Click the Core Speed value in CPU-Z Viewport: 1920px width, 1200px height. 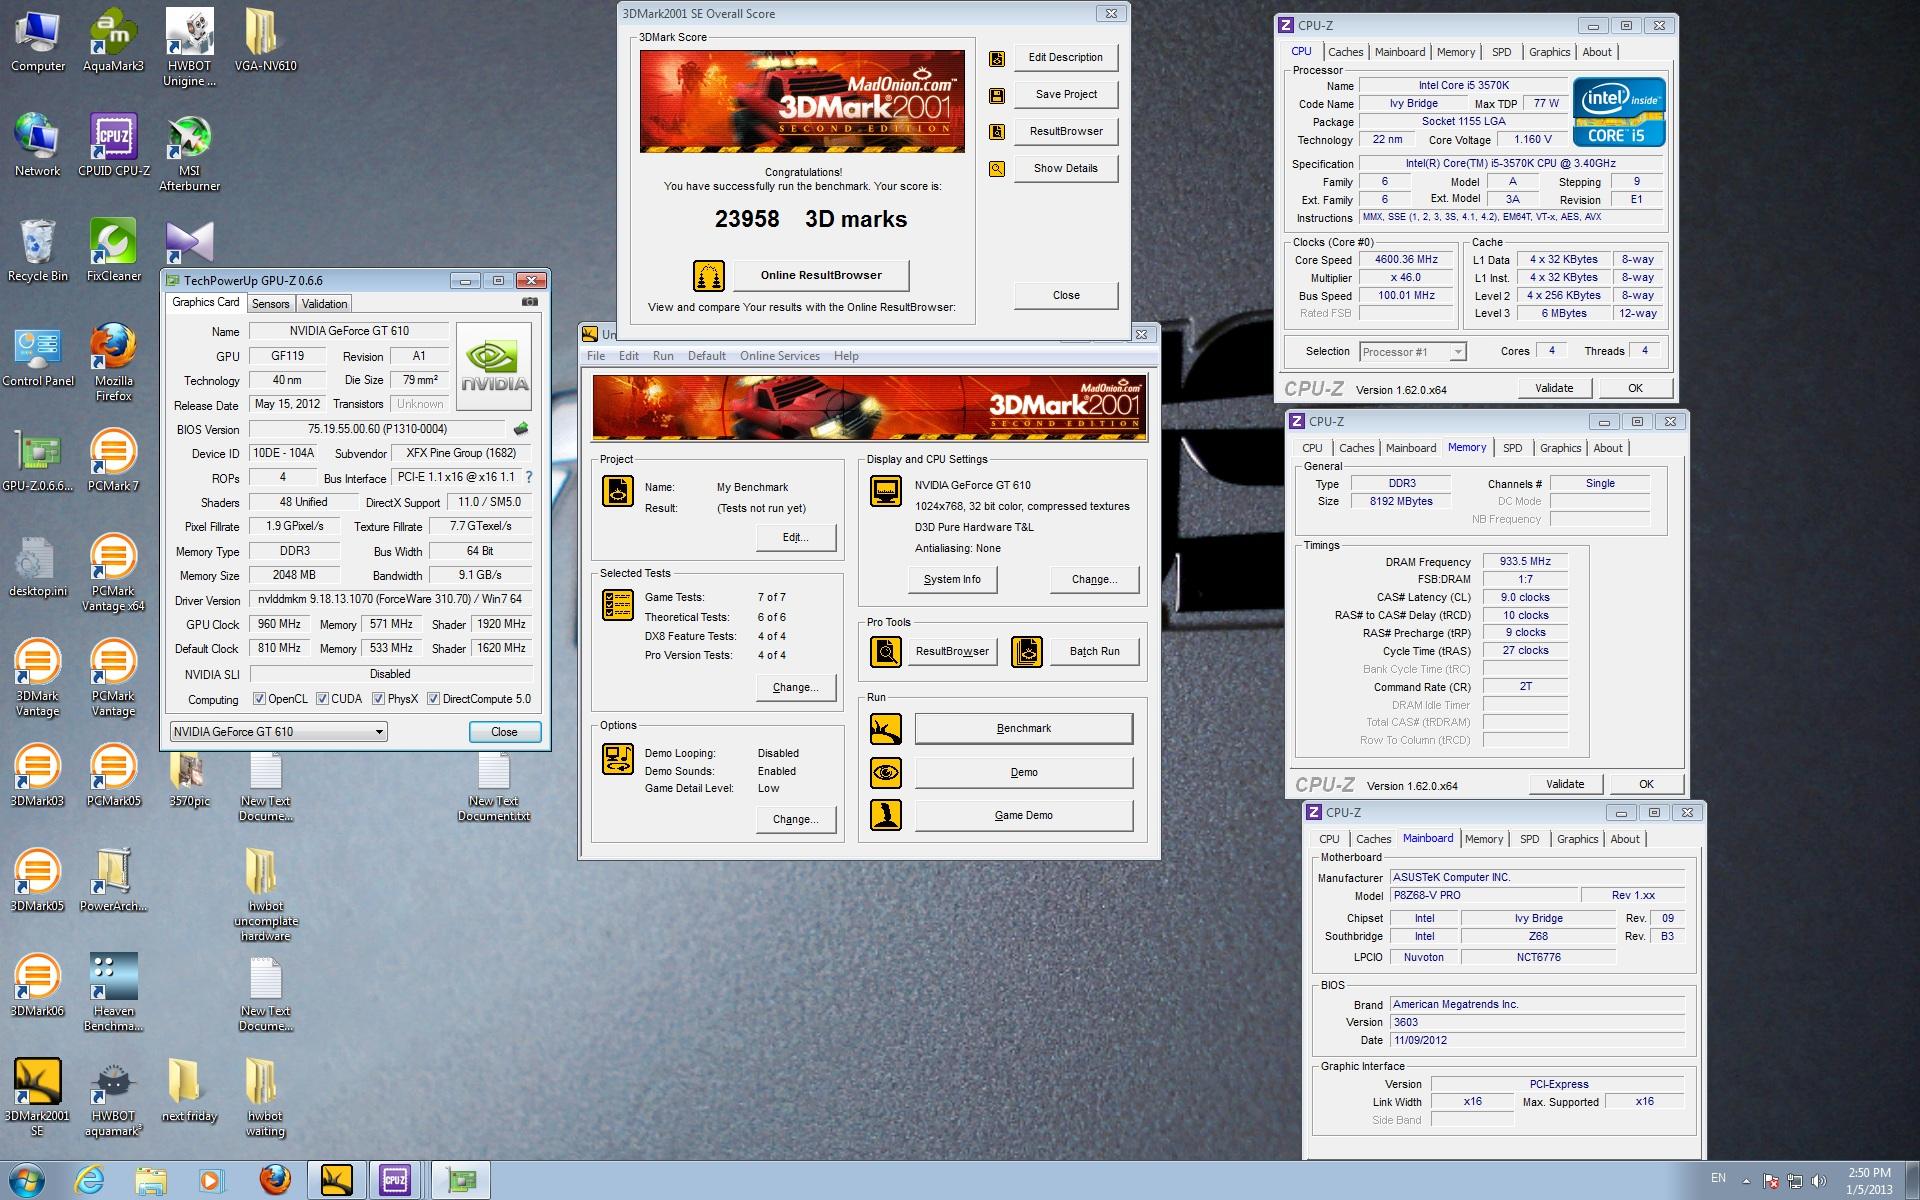pyautogui.click(x=1406, y=259)
